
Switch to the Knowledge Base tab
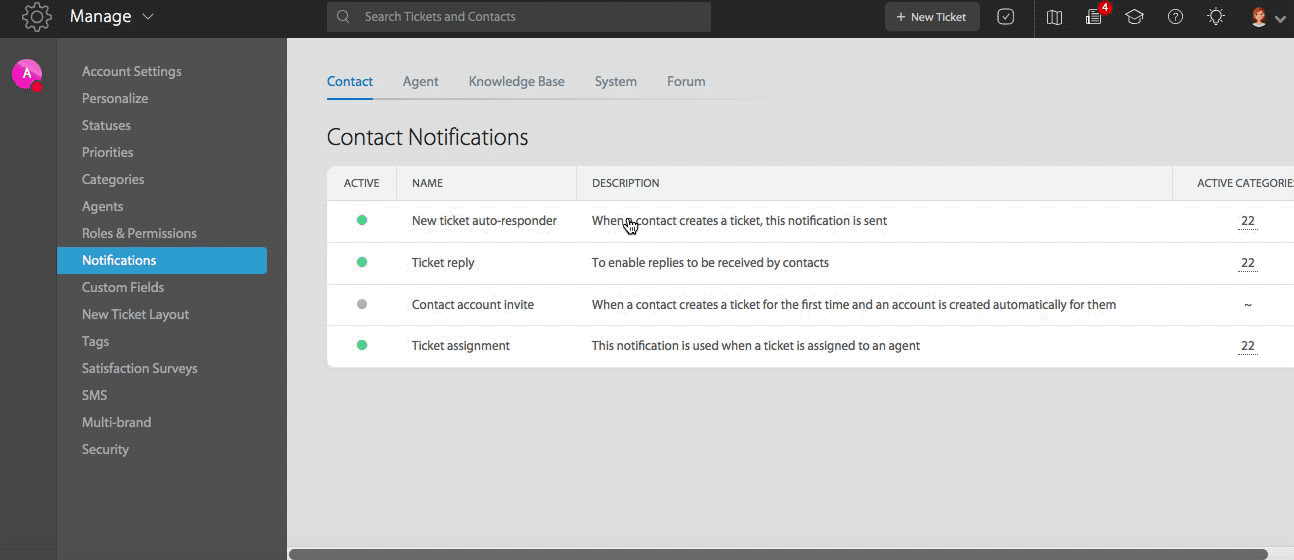click(516, 82)
